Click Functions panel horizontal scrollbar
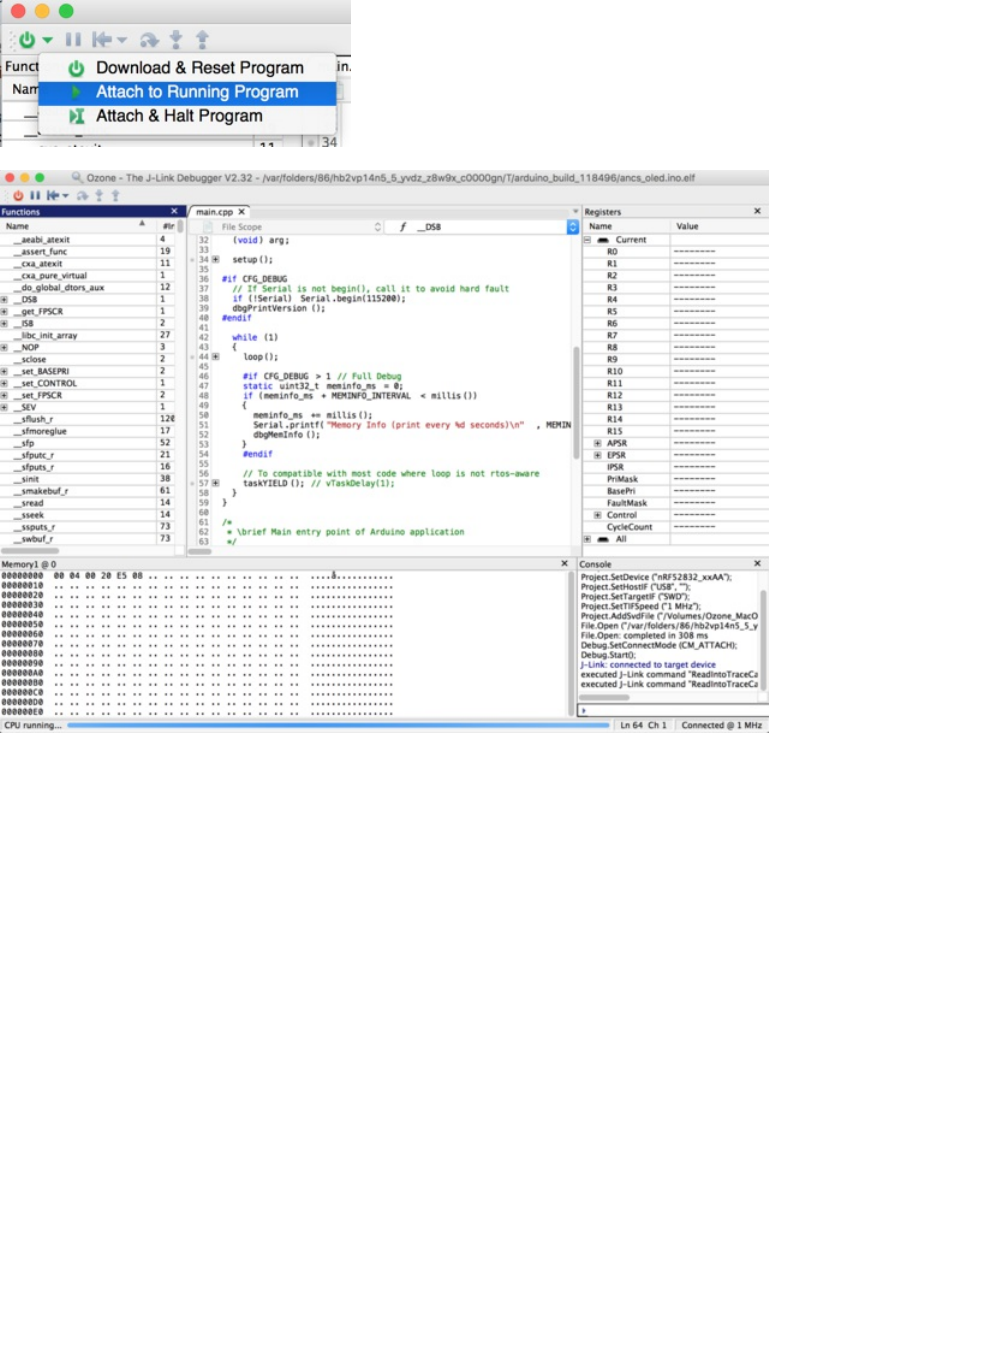This screenshot has height=1358, width=996. 30,551
